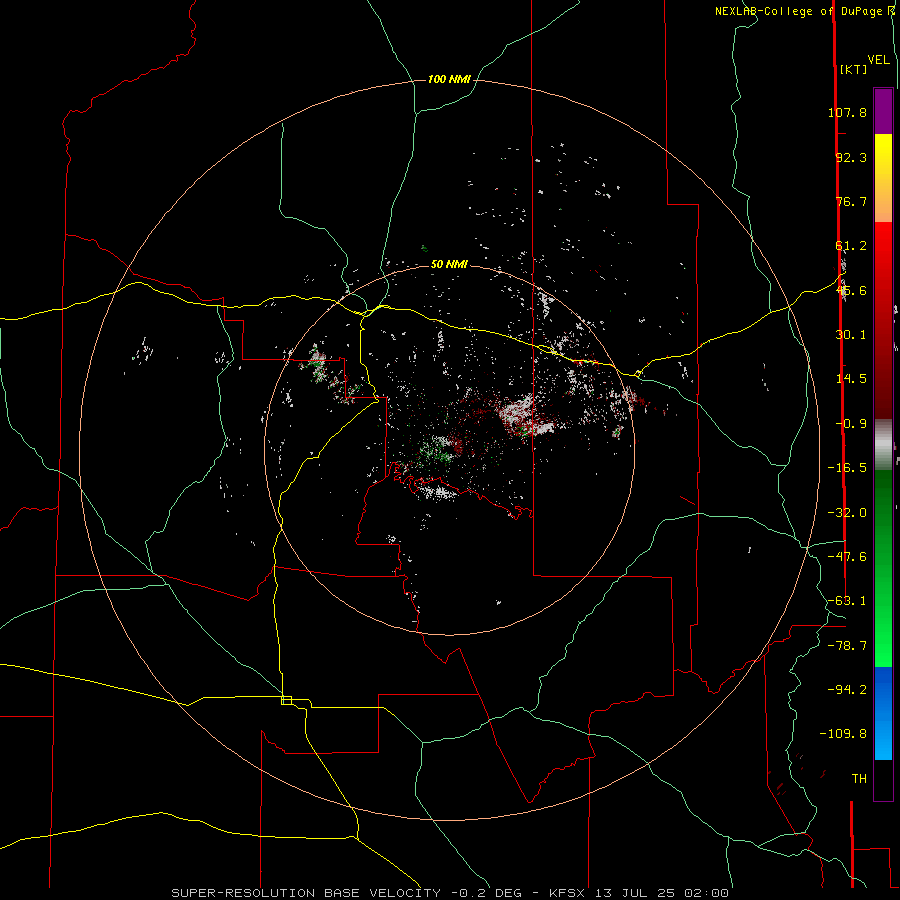Click the TH legend label
This screenshot has width=900, height=900.
click(859, 779)
